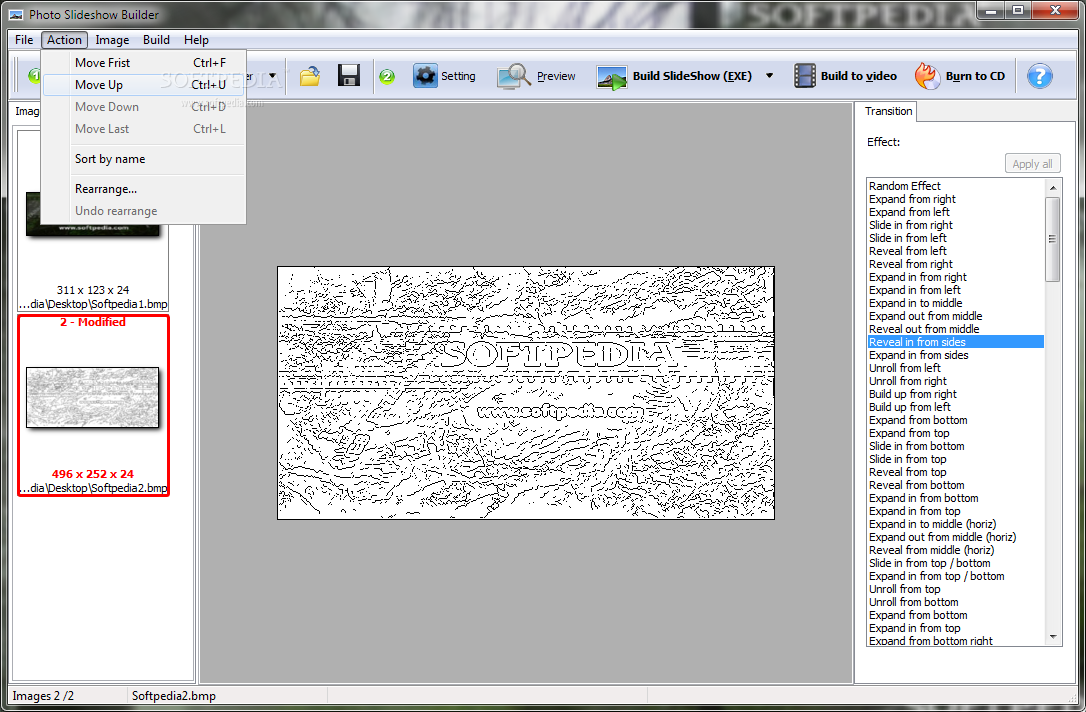Viewport: 1086px width, 712px height.
Task: Close the Action menu in menu bar
Action: pos(64,39)
